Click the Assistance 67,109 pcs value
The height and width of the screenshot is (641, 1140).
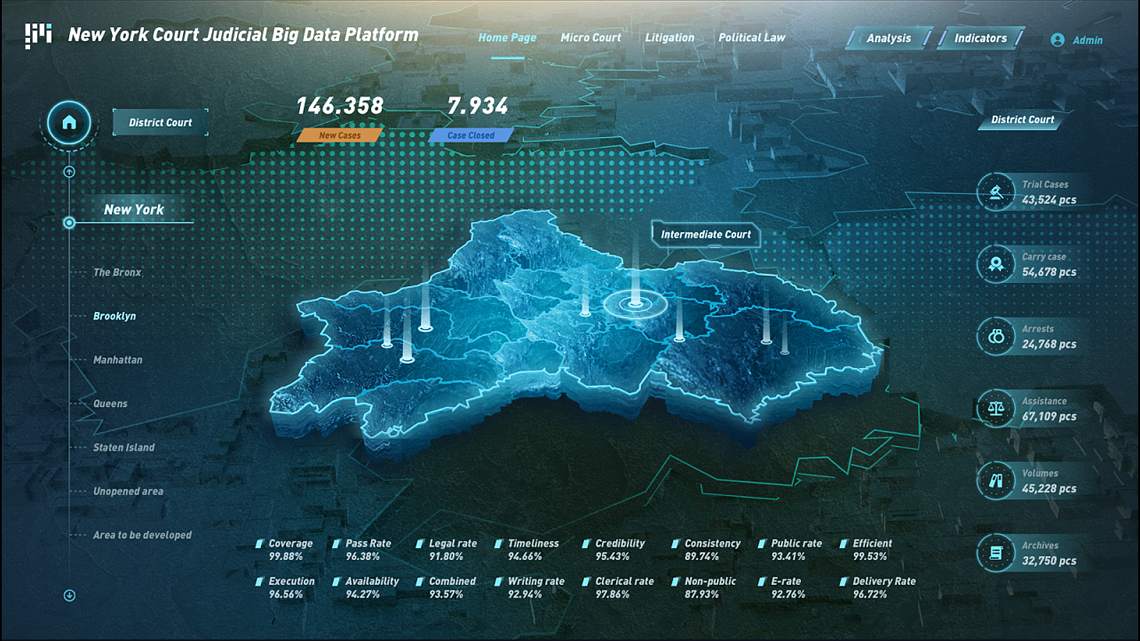(x=1049, y=416)
